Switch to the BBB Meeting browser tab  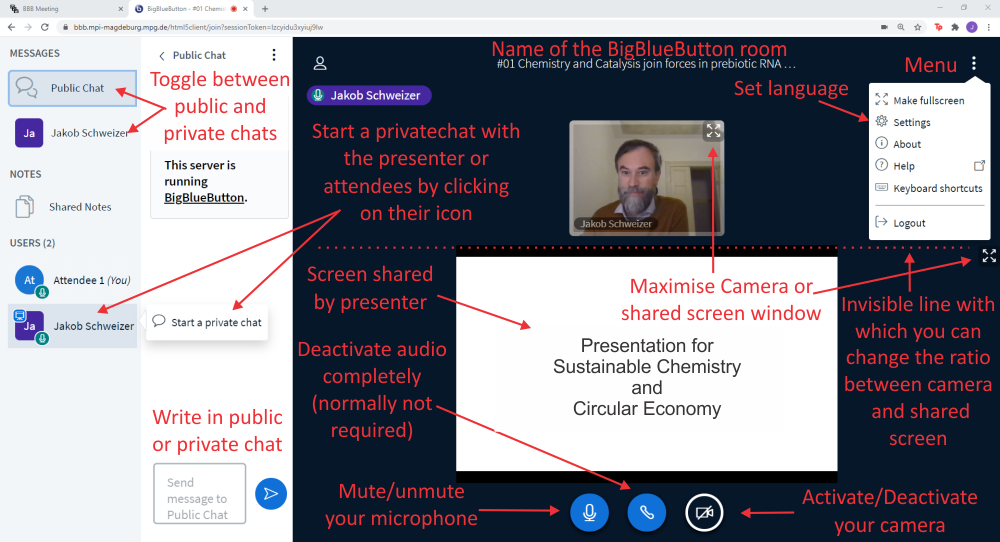tap(64, 9)
